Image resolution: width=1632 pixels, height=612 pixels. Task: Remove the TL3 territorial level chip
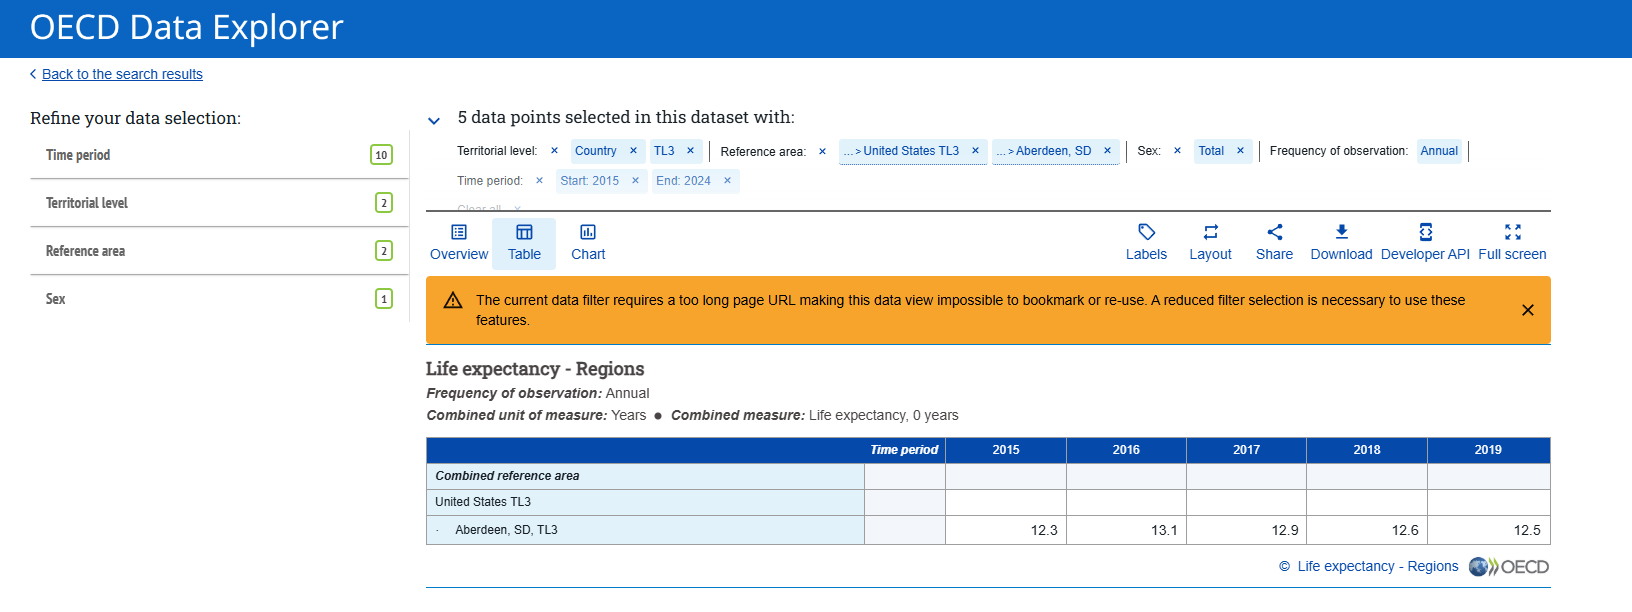tap(690, 151)
